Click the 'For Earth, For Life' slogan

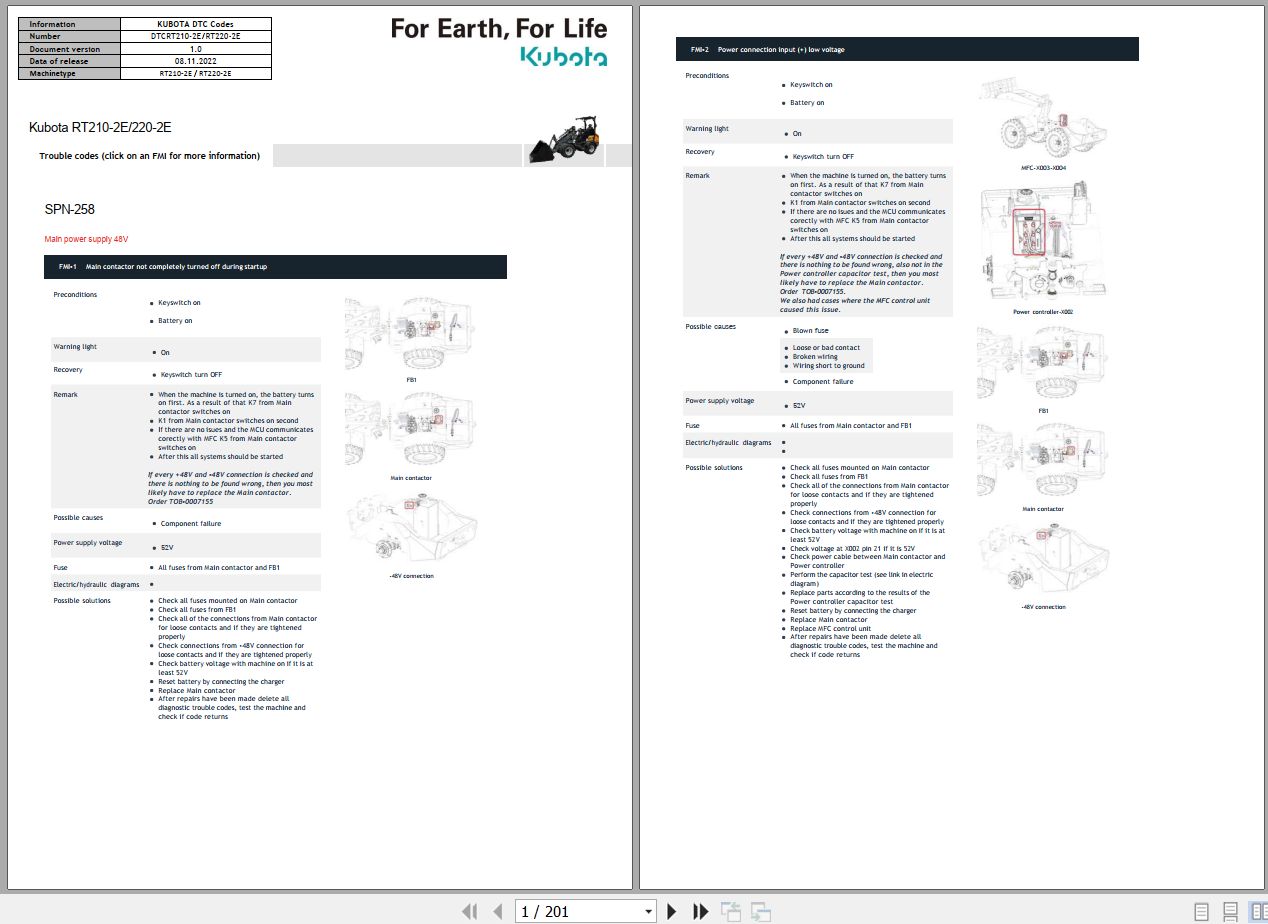click(x=498, y=28)
